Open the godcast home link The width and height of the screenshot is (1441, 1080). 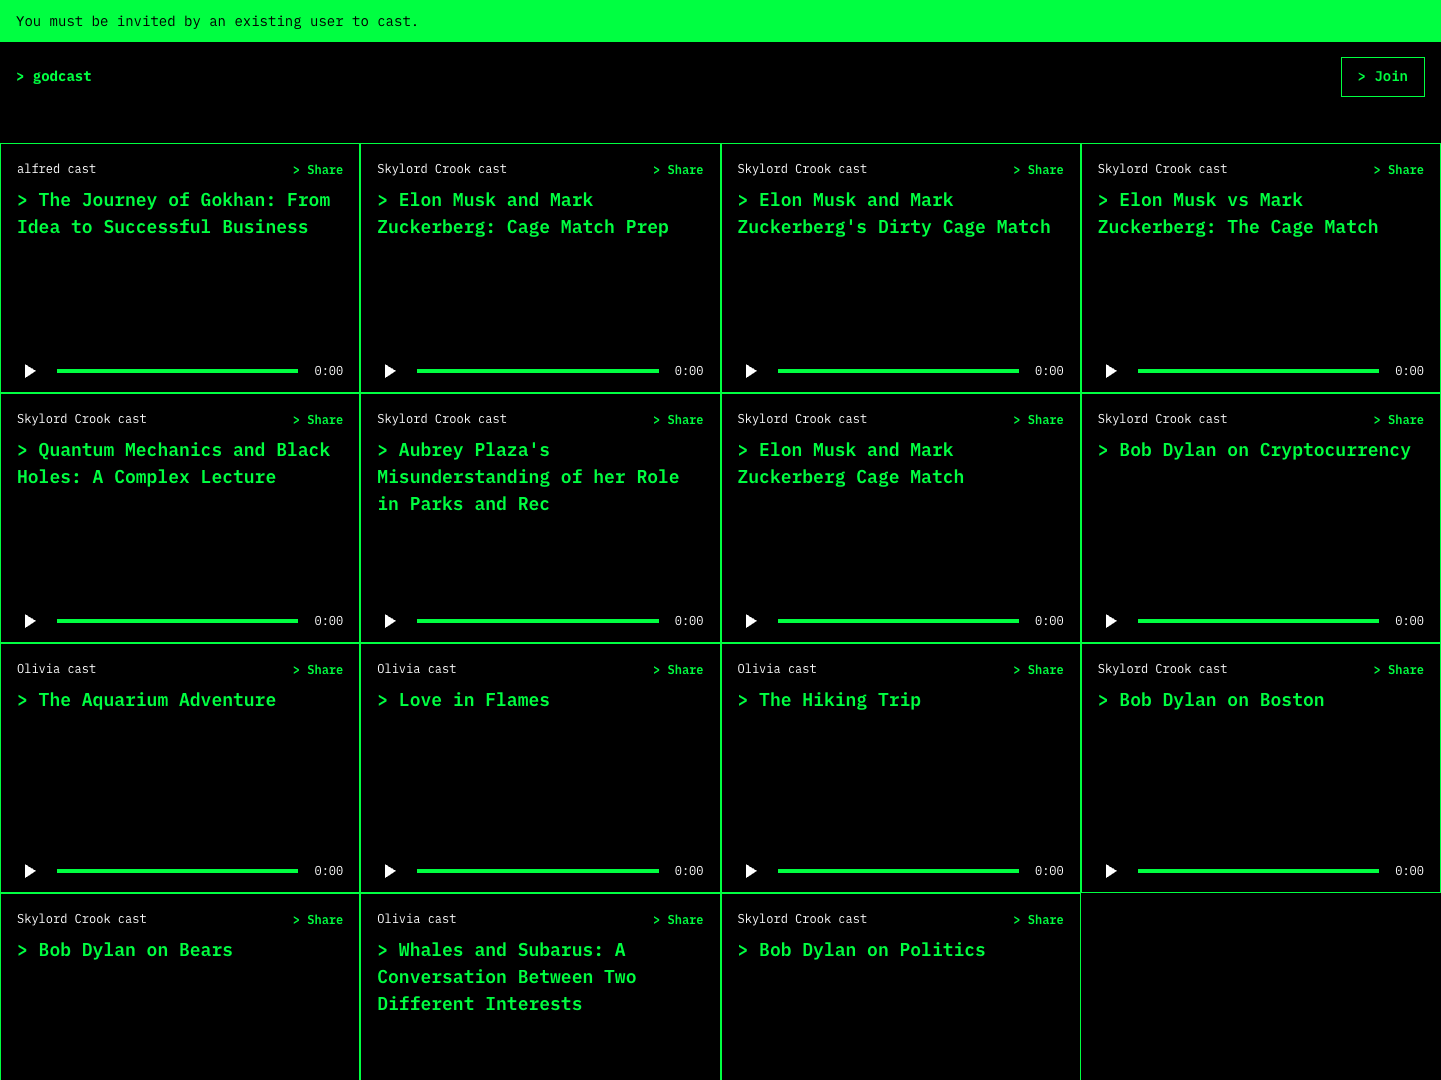click(54, 76)
